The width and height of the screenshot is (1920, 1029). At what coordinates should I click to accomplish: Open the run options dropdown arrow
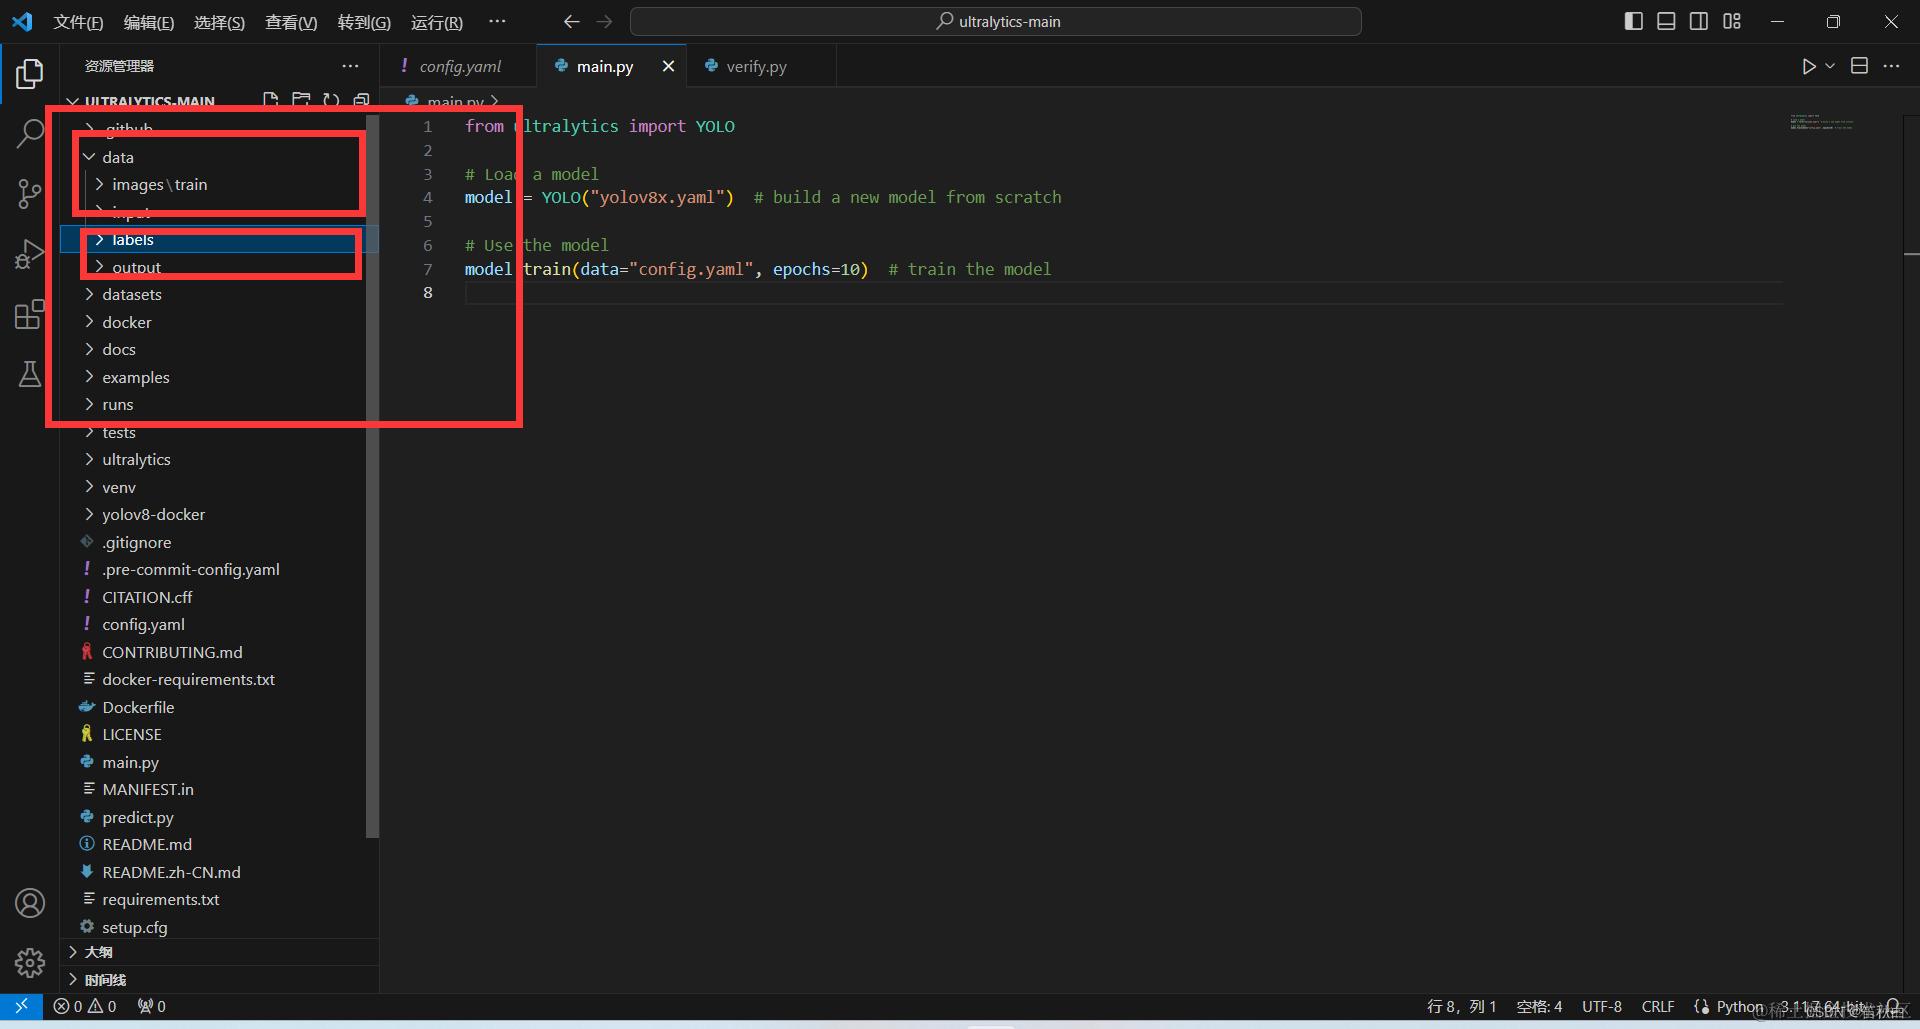point(1830,66)
